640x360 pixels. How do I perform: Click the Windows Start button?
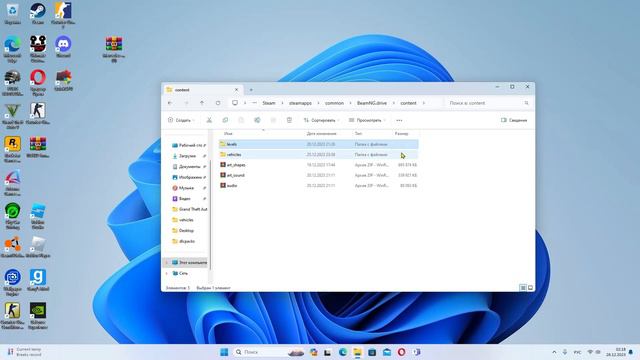point(224,352)
